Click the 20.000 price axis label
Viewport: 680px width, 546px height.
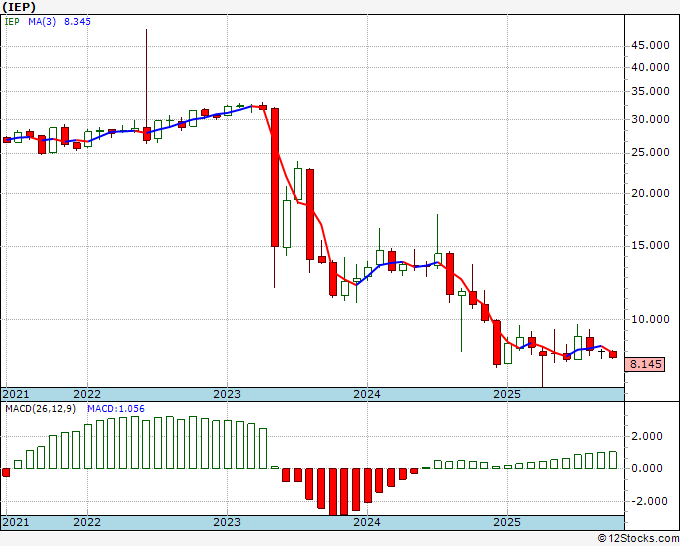(650, 193)
